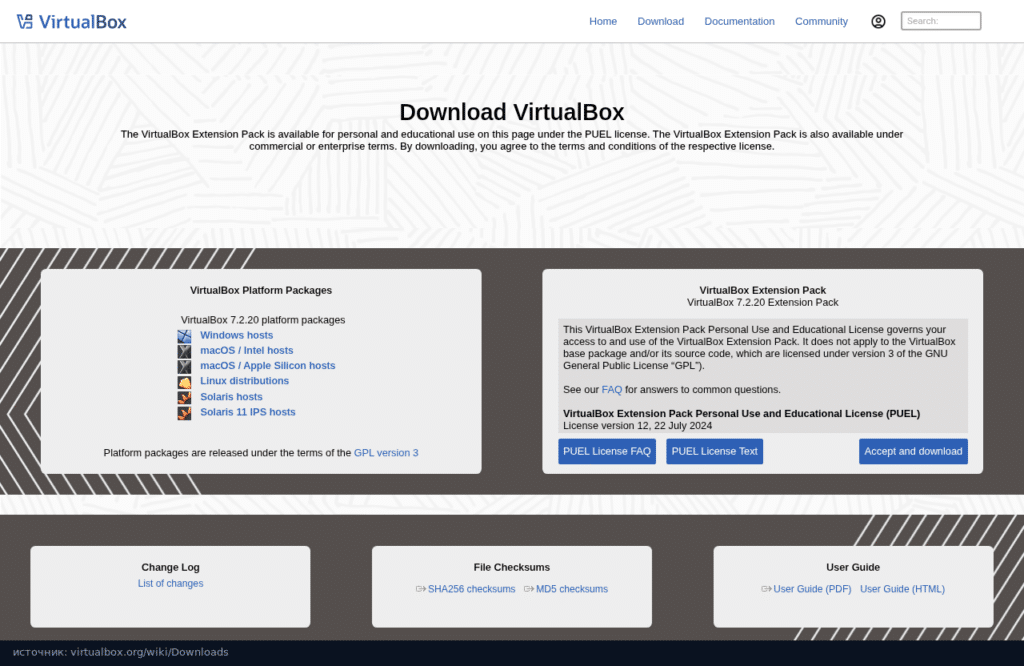Click the macOS / Apple Silicon hosts icon

(x=185, y=366)
